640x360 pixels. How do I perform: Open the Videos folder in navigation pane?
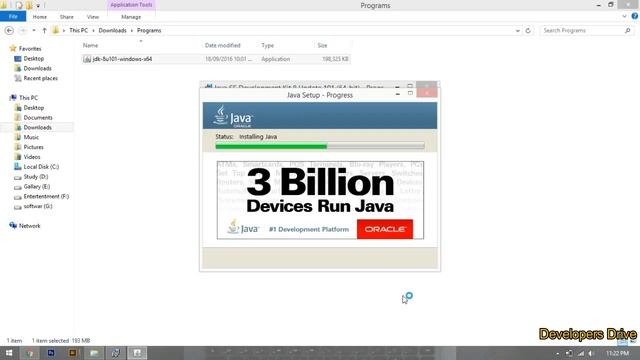31,157
